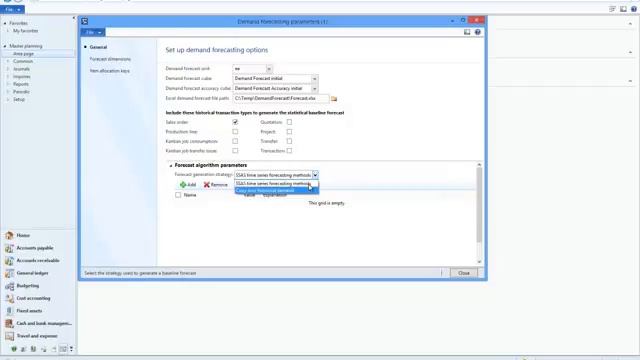640x360 pixels.
Task: Switch to the General tab
Action: click(98, 47)
